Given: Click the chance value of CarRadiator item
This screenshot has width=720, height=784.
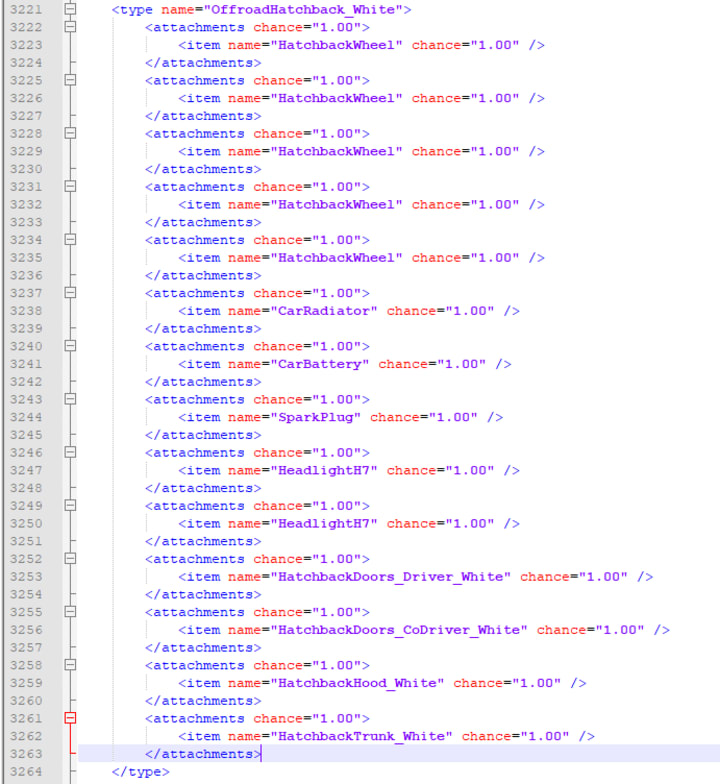Looking at the screenshot, I should tap(470, 310).
